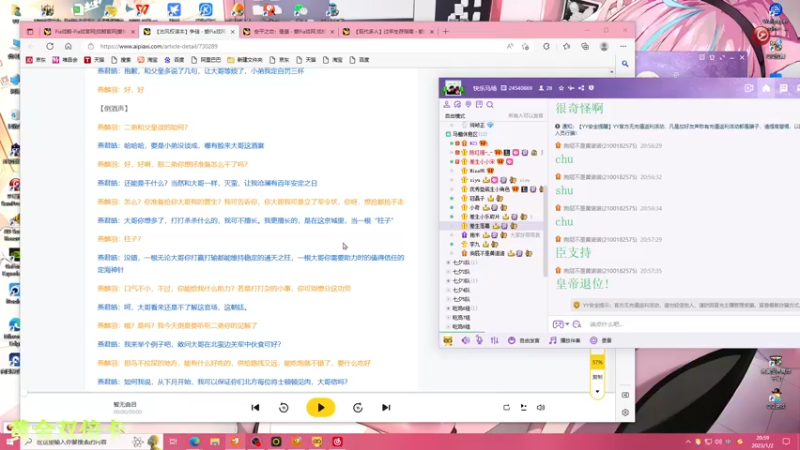Viewport: 800px width, 450px height.
Task: Expand the second 七夕 sub-channel
Action: 448,271
